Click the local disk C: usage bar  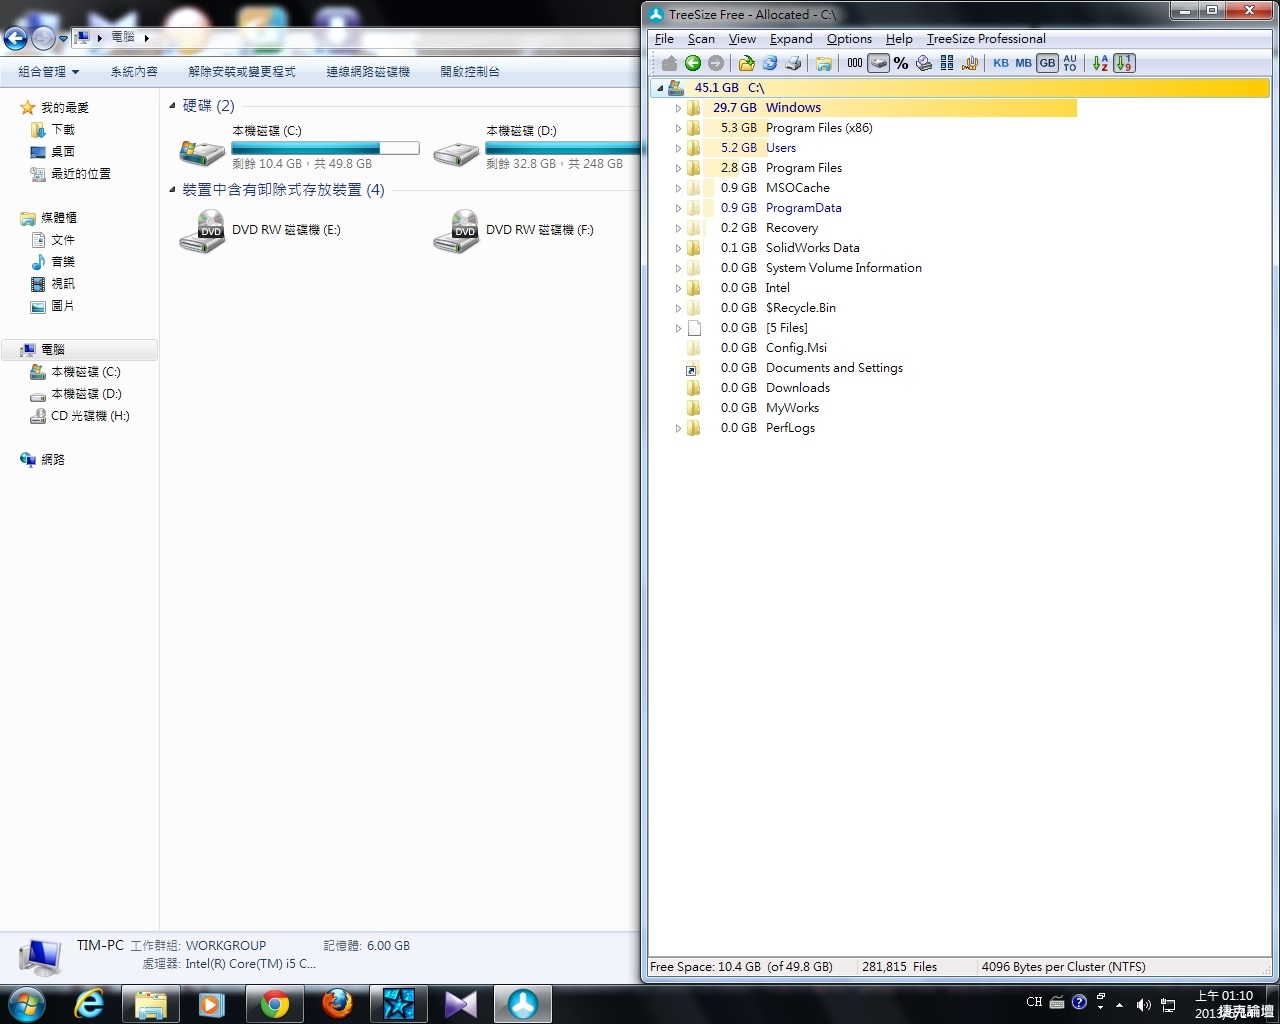pos(325,148)
